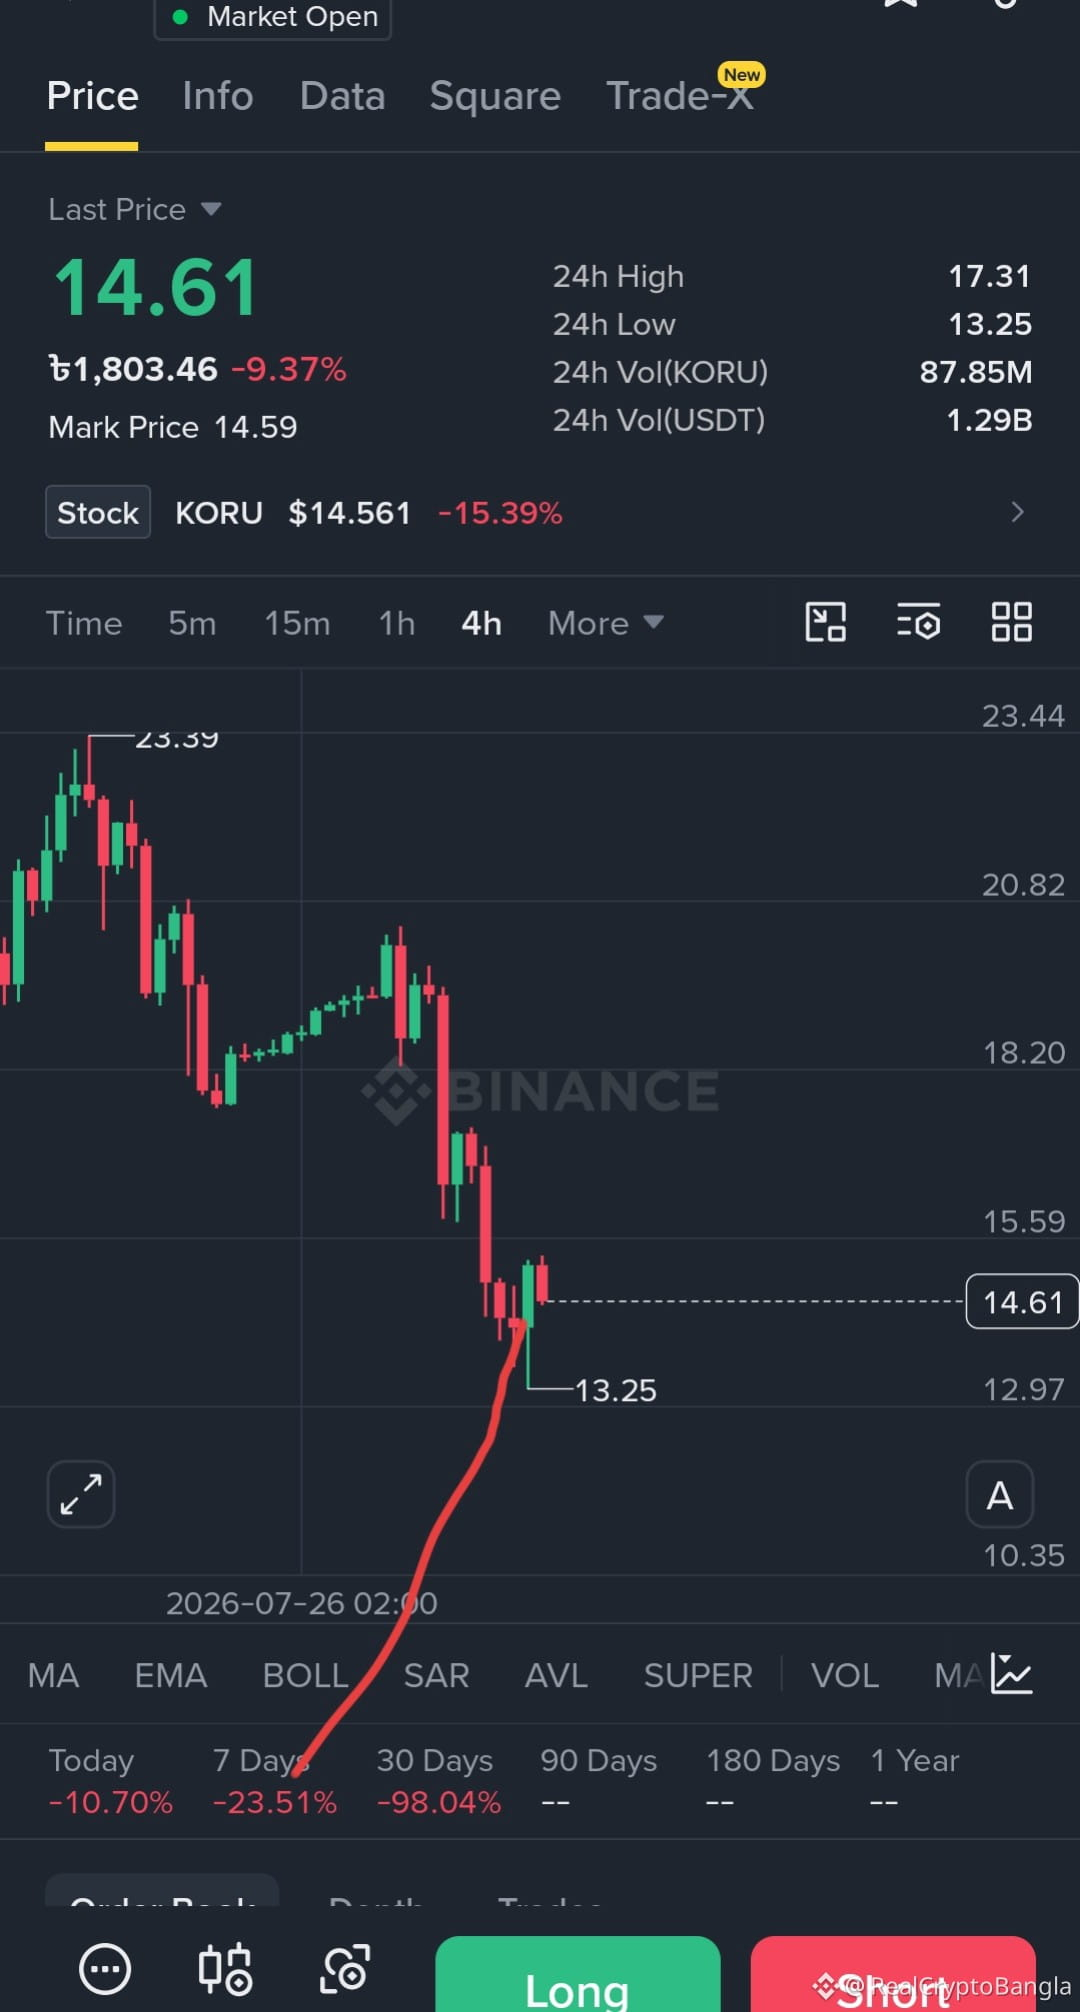Screen dimensions: 1080x2012
Task: Toggle the auto-scale A button
Action: (1000, 1495)
